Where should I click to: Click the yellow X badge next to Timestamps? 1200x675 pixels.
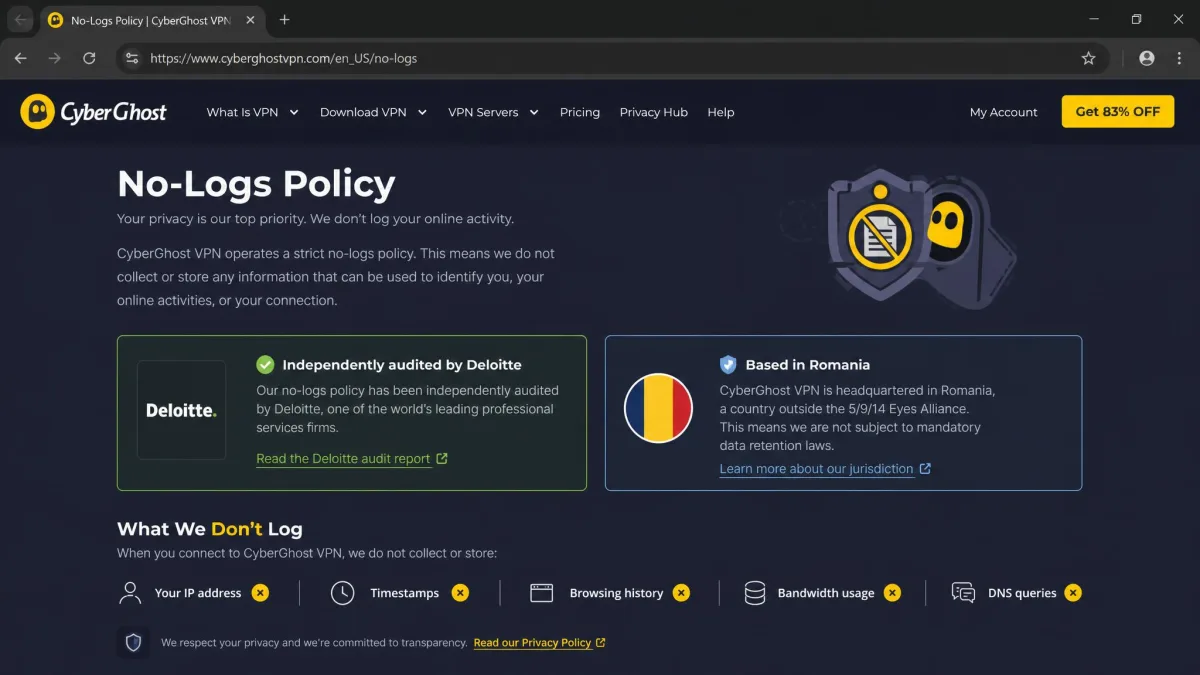(x=460, y=593)
